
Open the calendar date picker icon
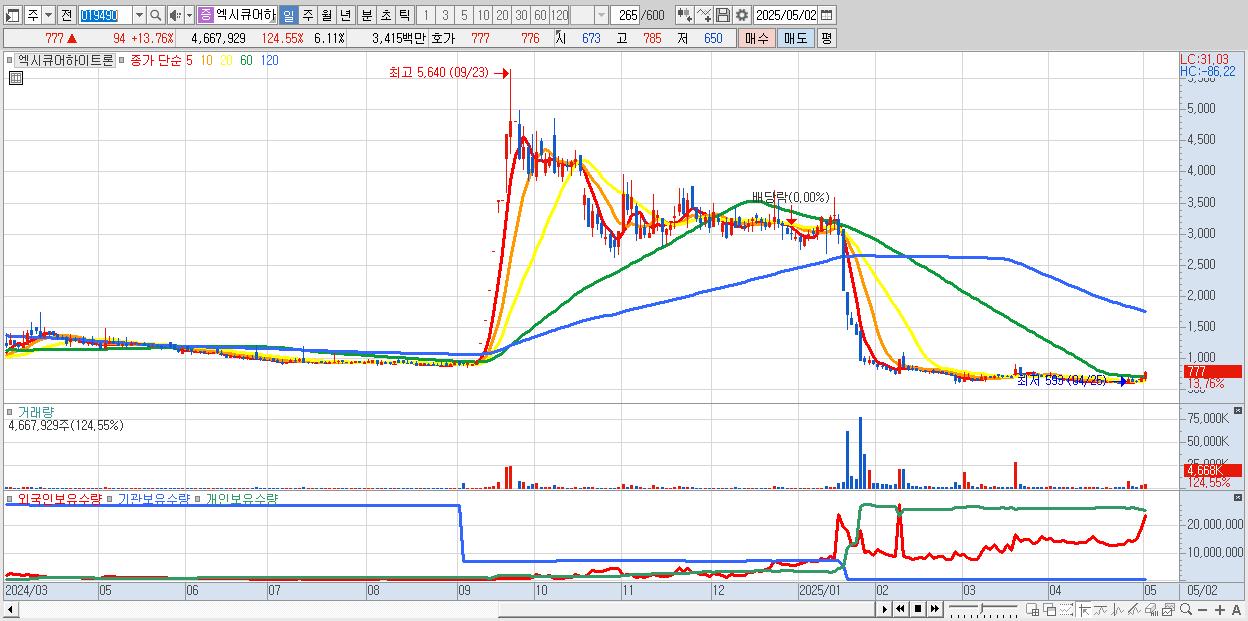click(x=827, y=15)
